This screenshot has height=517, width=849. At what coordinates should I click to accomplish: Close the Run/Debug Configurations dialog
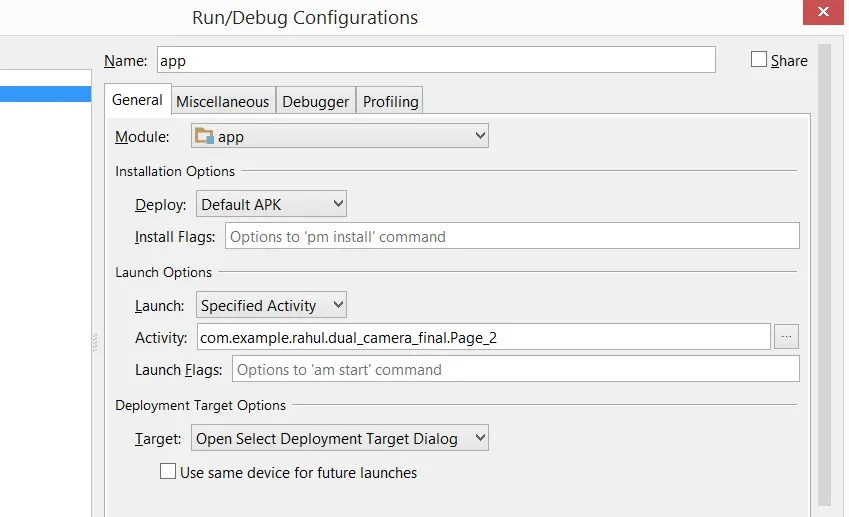pos(823,13)
